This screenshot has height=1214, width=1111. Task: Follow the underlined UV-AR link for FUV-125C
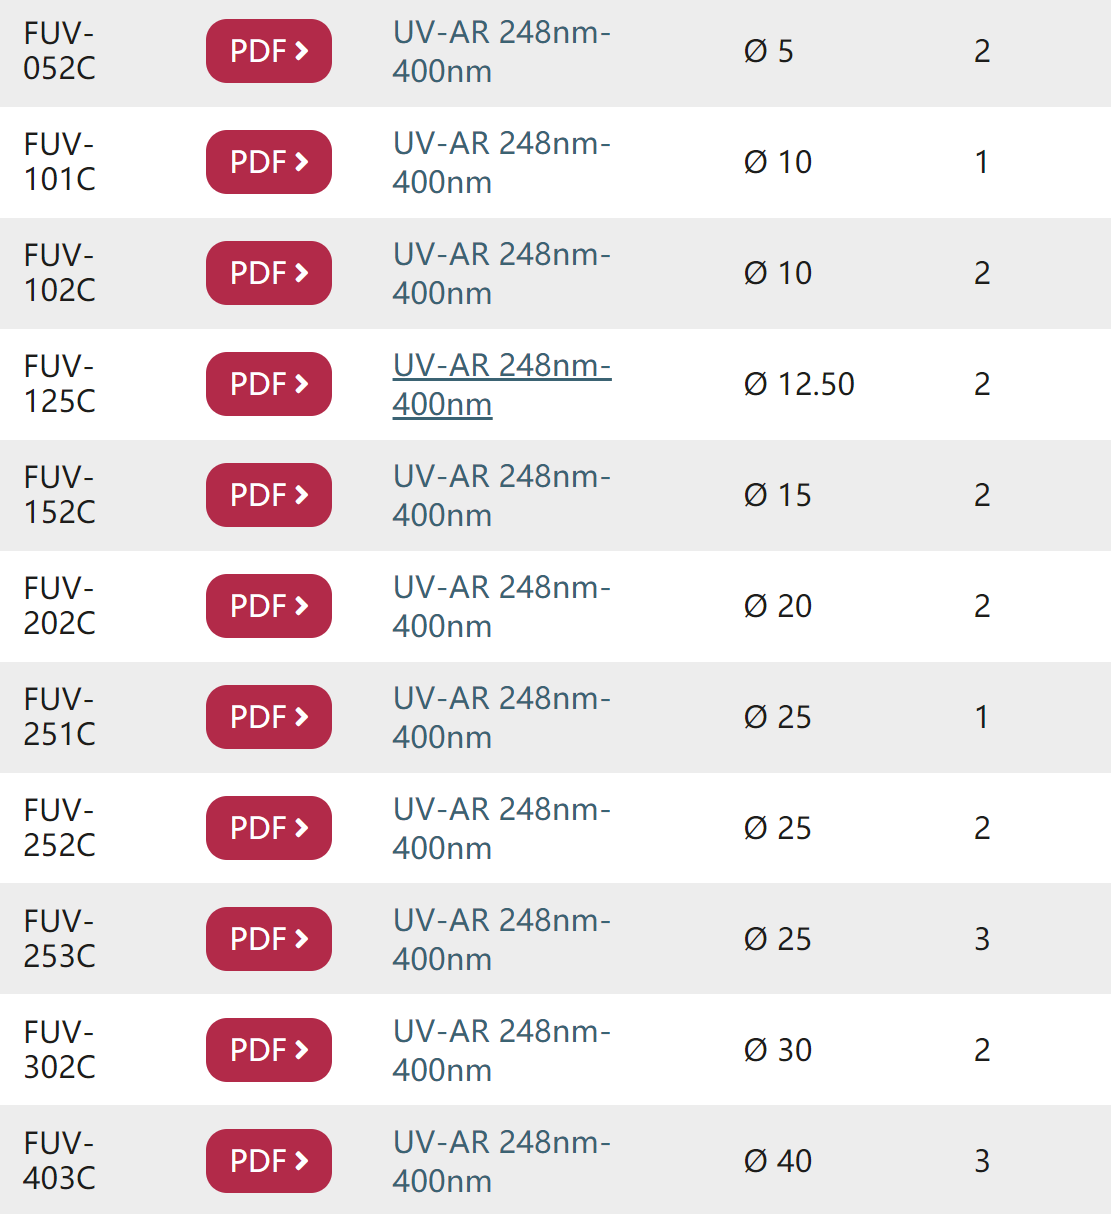501,384
